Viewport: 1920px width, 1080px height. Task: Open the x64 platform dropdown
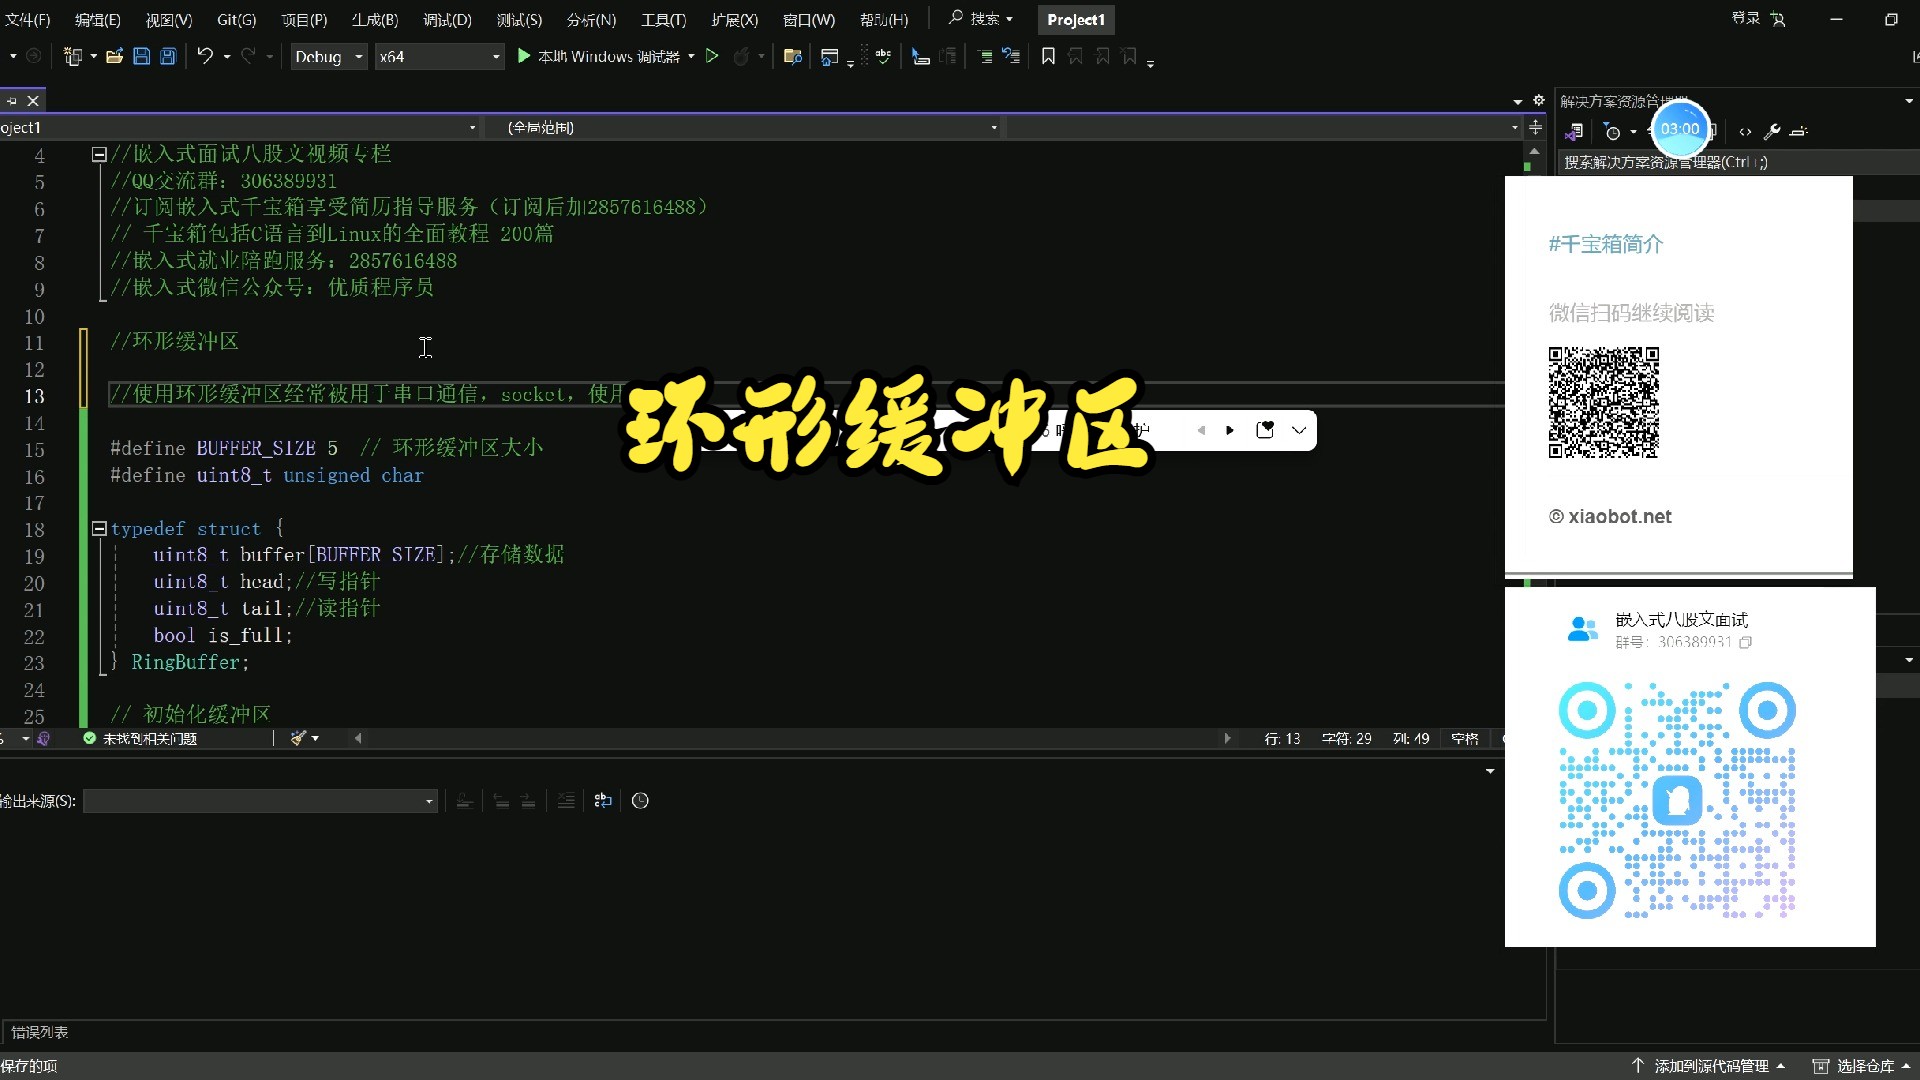coord(439,57)
